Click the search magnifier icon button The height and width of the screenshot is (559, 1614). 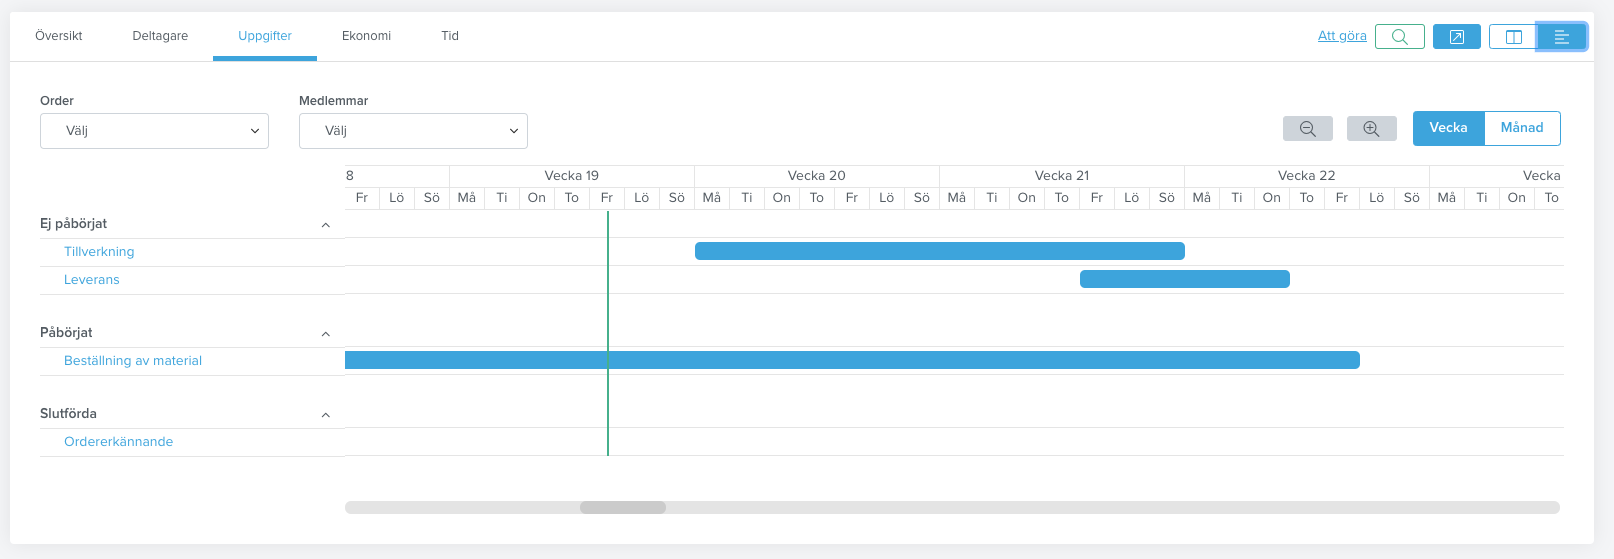[1399, 37]
